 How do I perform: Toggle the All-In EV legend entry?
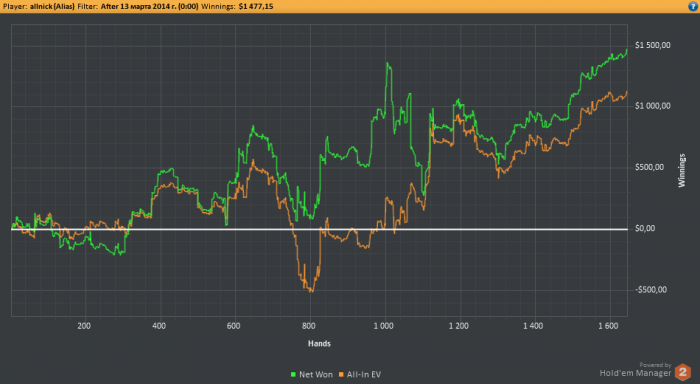(360, 375)
